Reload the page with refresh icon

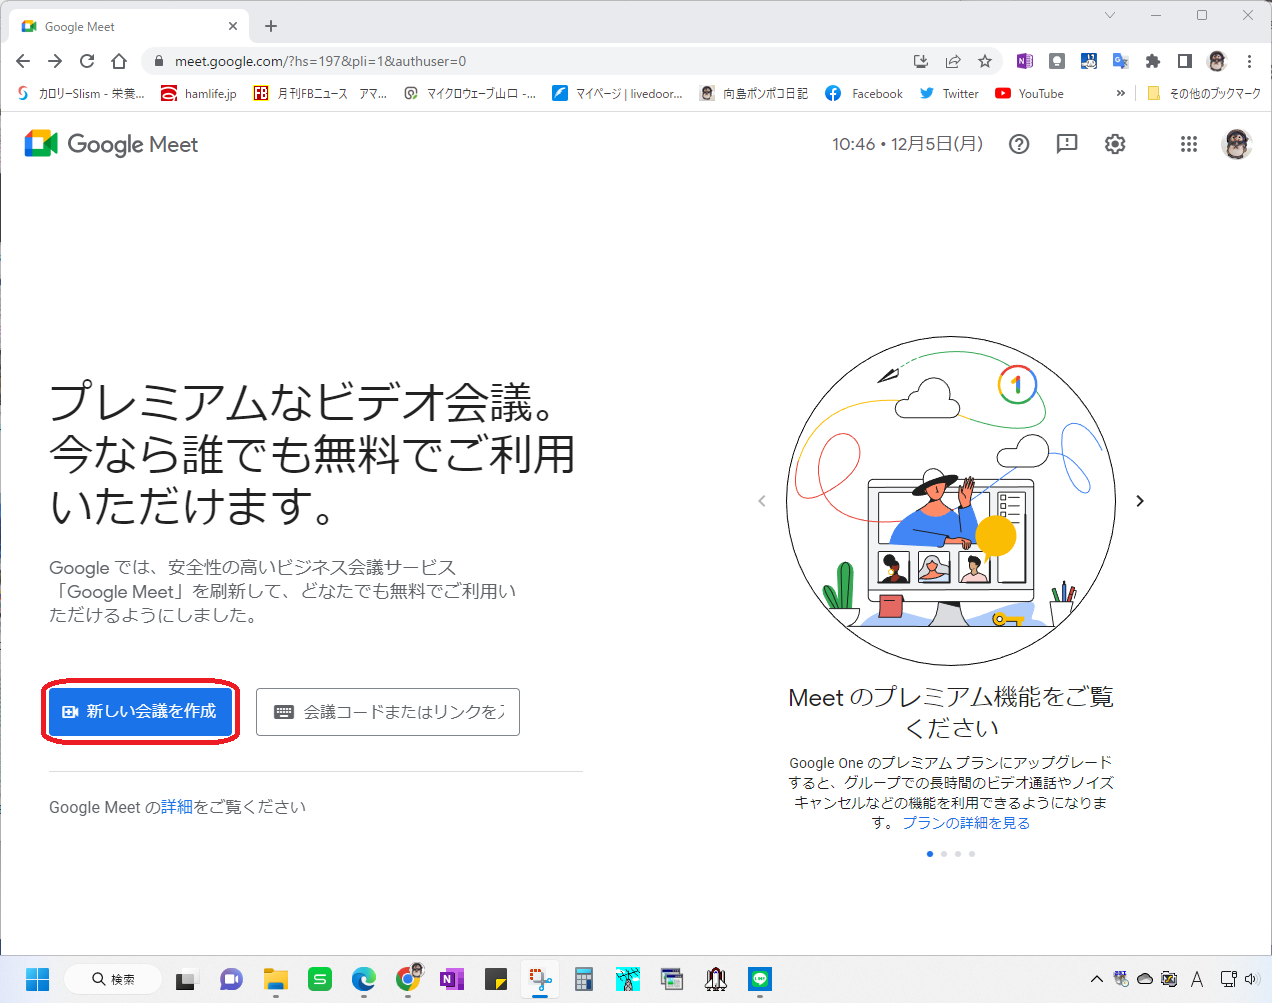(87, 61)
